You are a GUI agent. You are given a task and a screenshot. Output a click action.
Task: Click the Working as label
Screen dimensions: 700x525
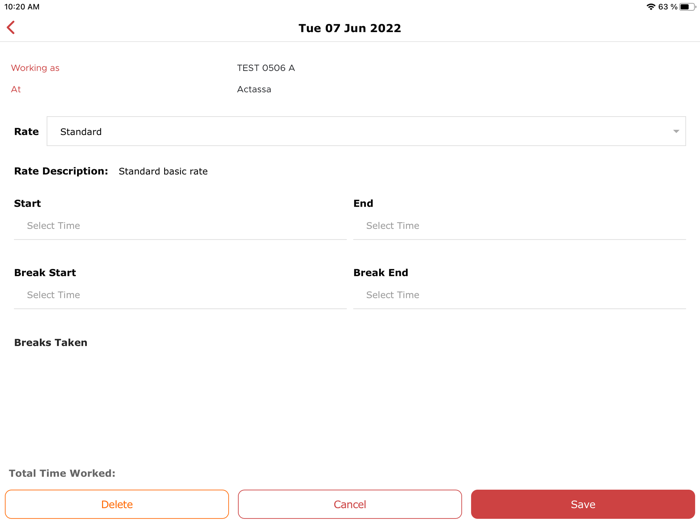click(x=35, y=68)
